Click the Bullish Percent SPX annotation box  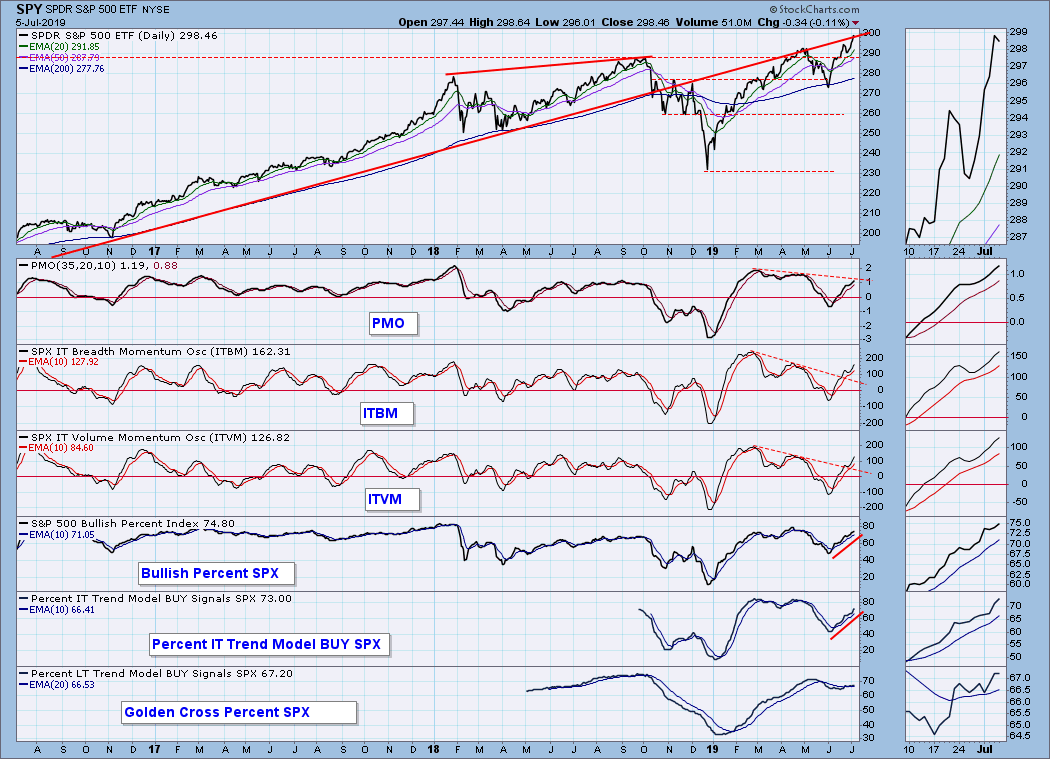(216, 573)
